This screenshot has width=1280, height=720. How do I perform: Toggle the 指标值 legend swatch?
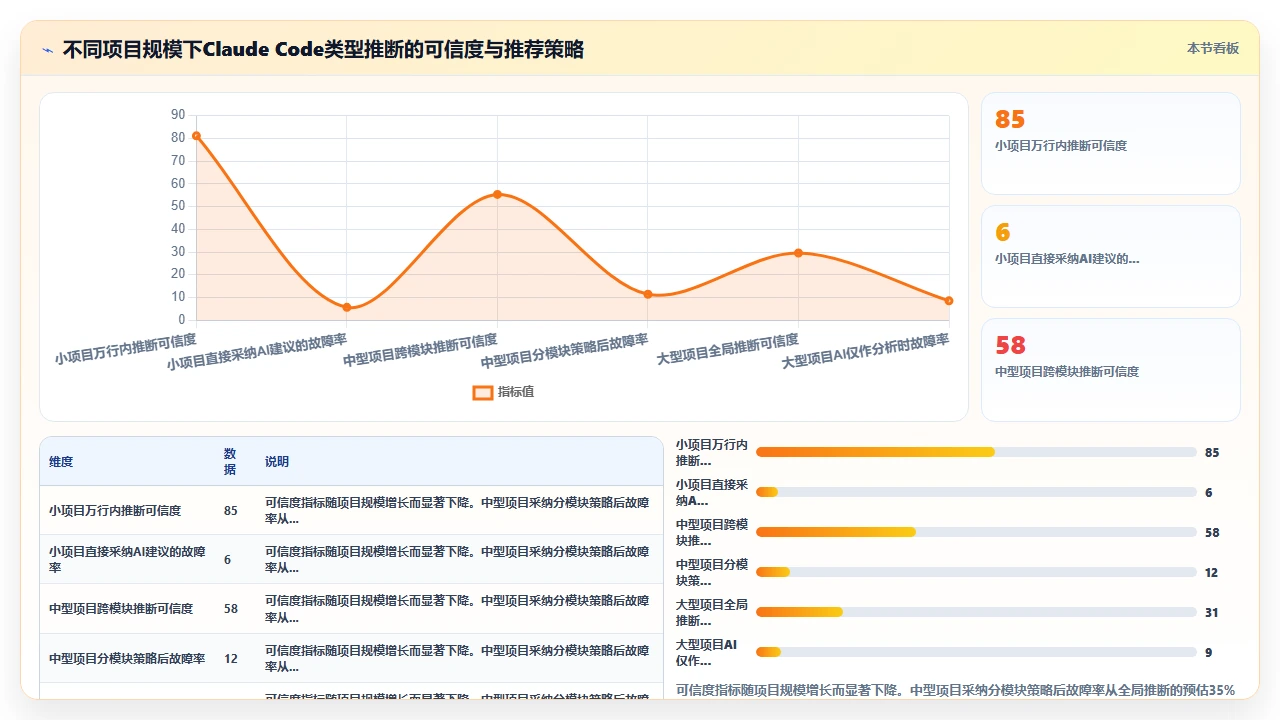tap(482, 392)
